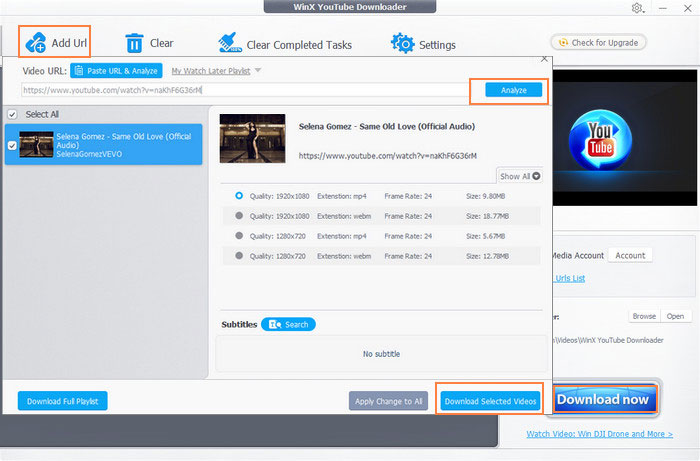Click the large video preview thumbnail
This screenshot has height=461, width=700.
(252, 138)
